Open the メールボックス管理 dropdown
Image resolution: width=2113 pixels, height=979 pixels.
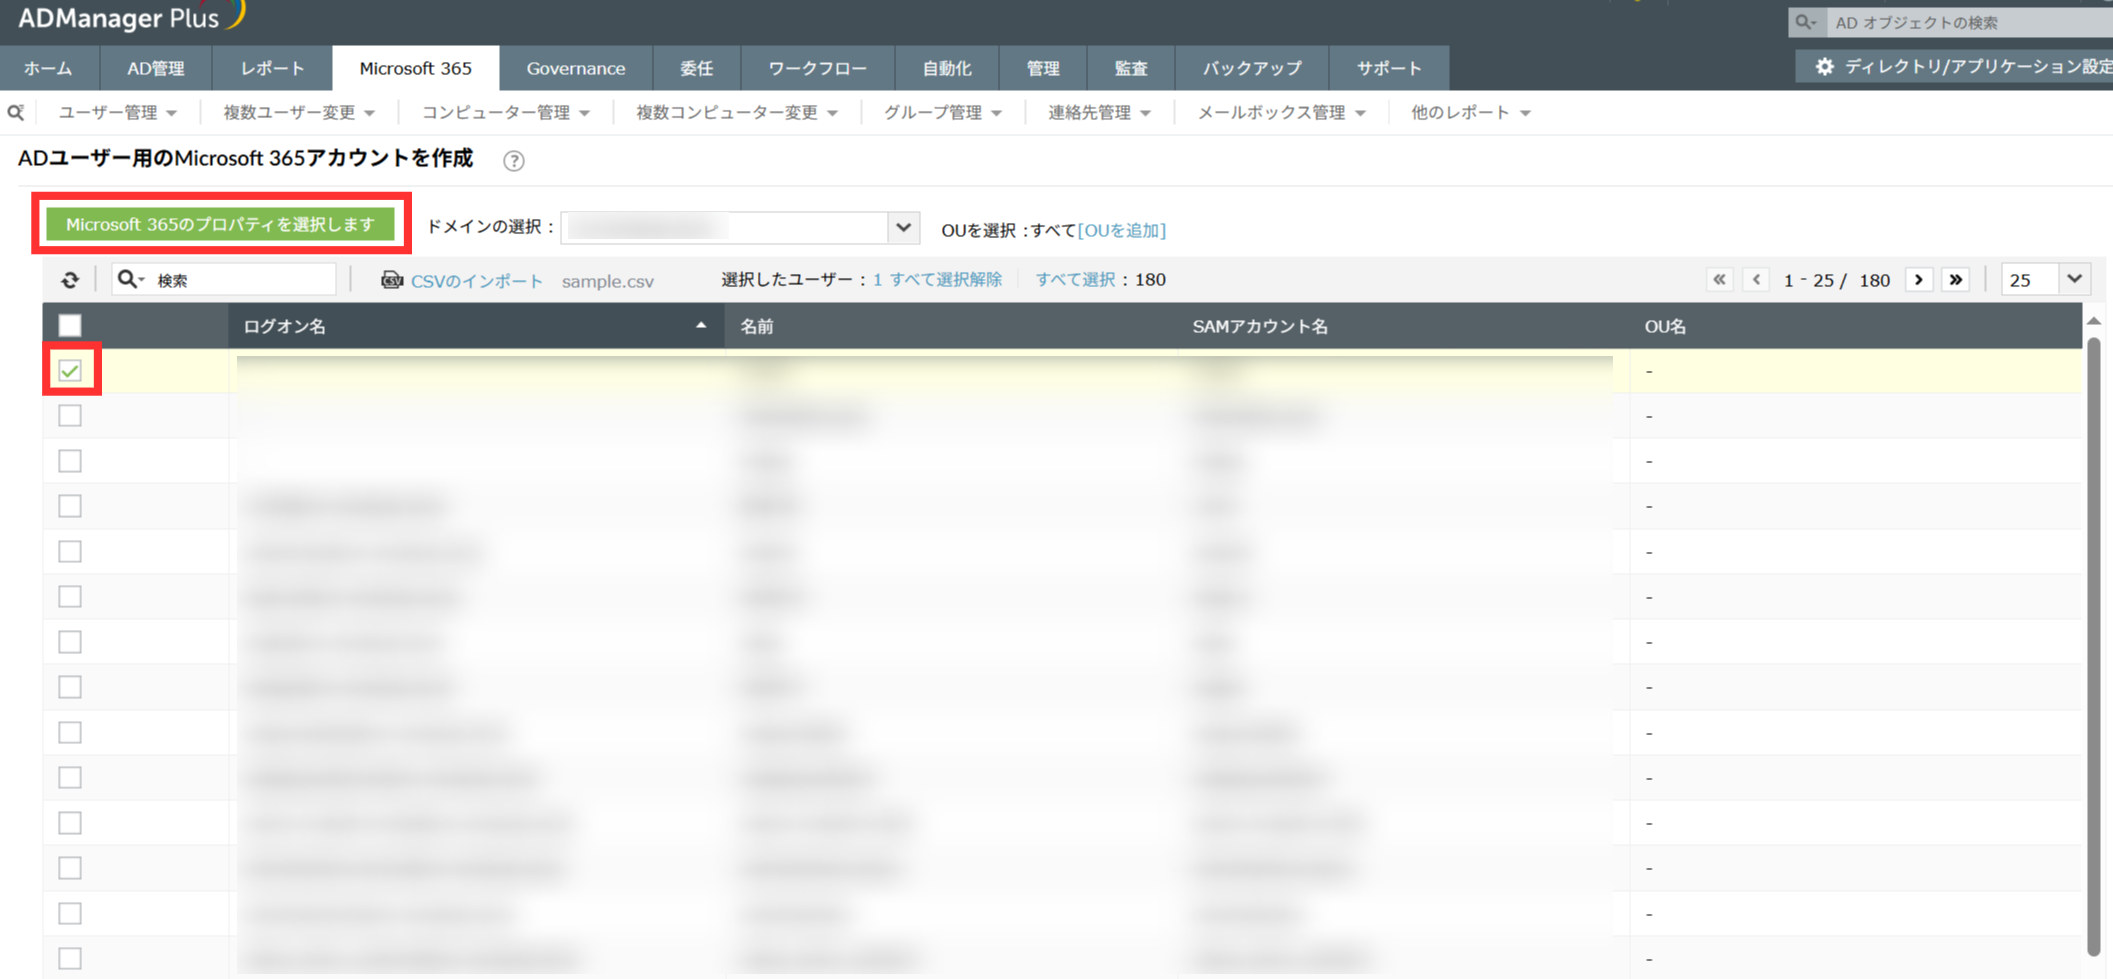[1282, 113]
